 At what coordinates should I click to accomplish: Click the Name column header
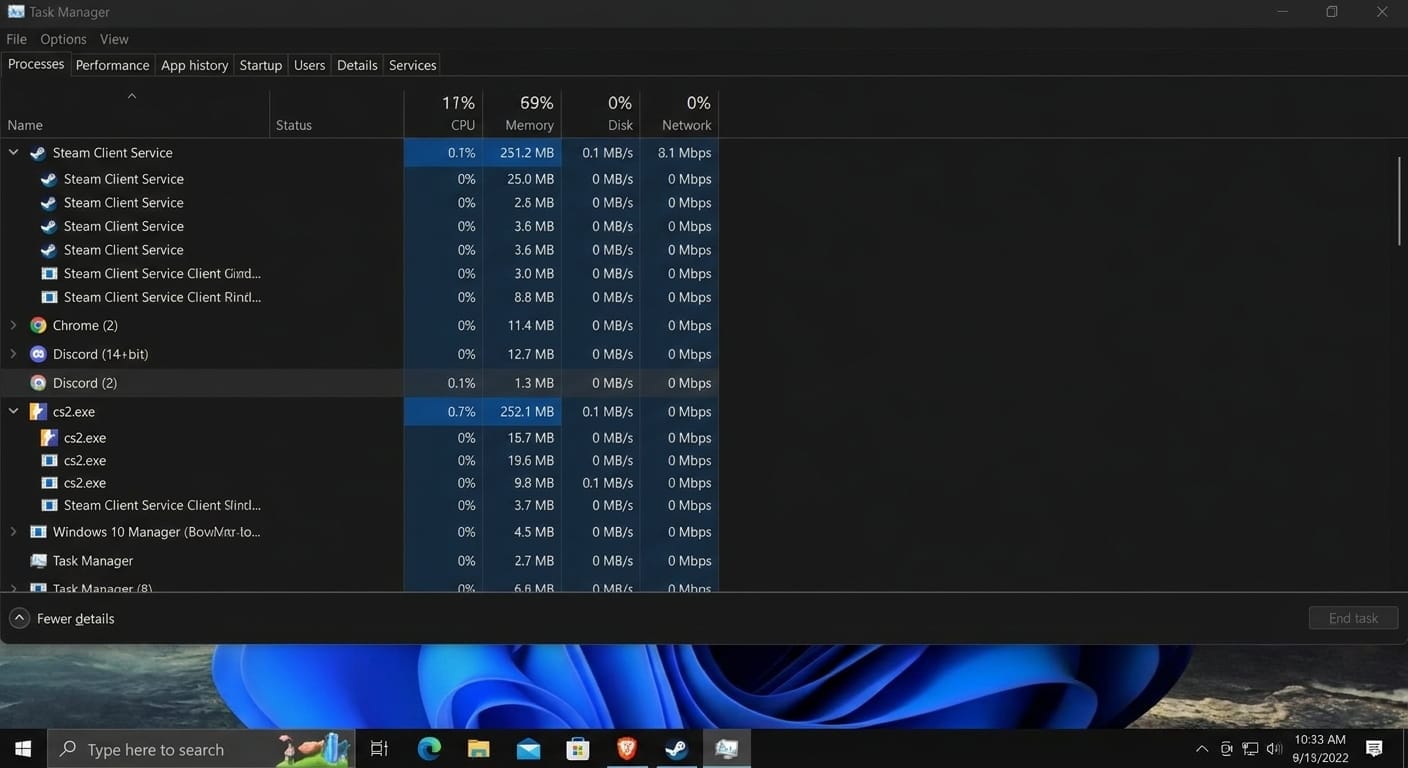pyautogui.click(x=135, y=114)
